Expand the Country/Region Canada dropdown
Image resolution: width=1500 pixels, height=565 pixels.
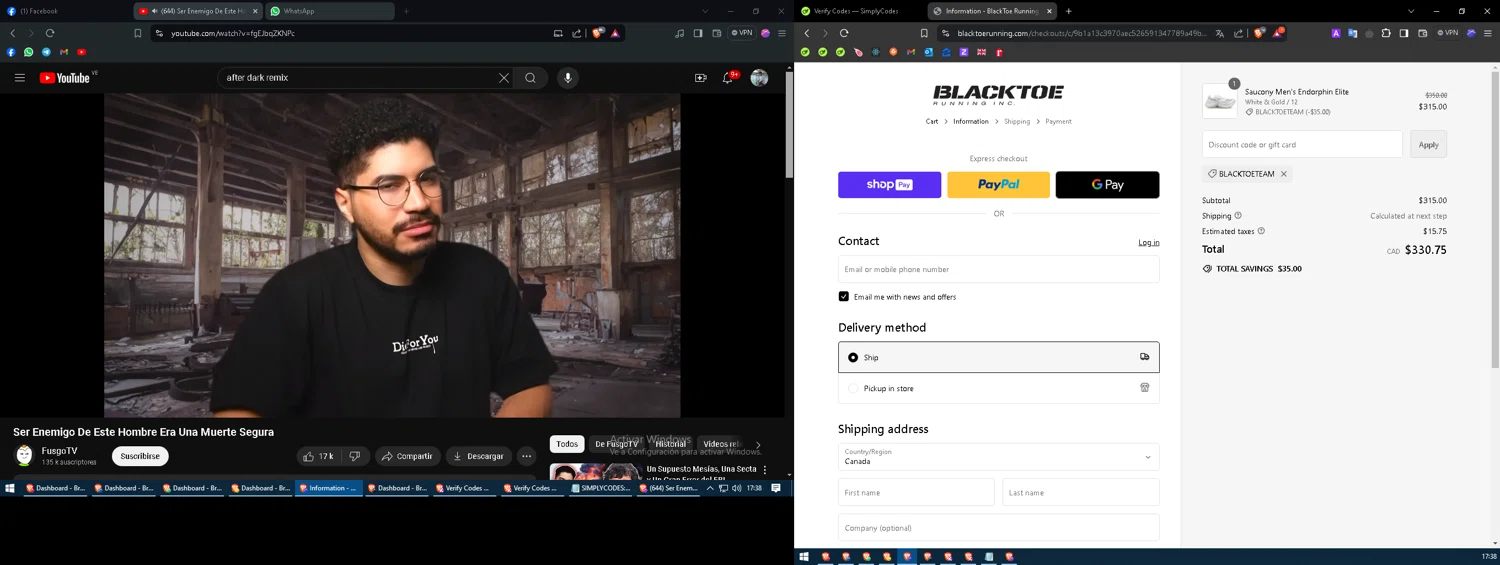(998, 457)
